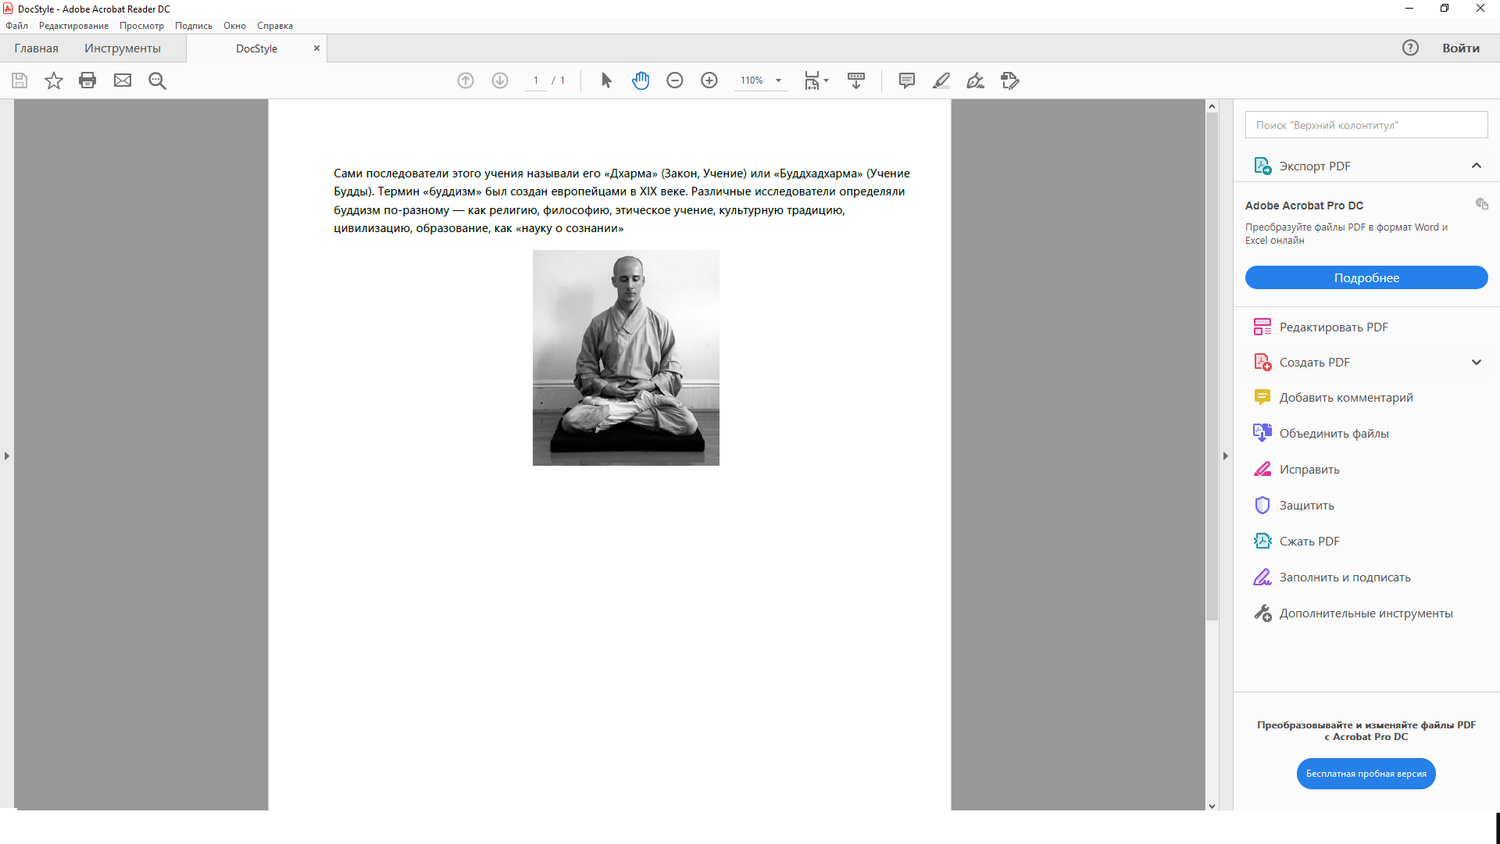Screen dimensions: 1500x844
Task: Send the file by email with the envelope icon
Action: pyautogui.click(x=123, y=81)
